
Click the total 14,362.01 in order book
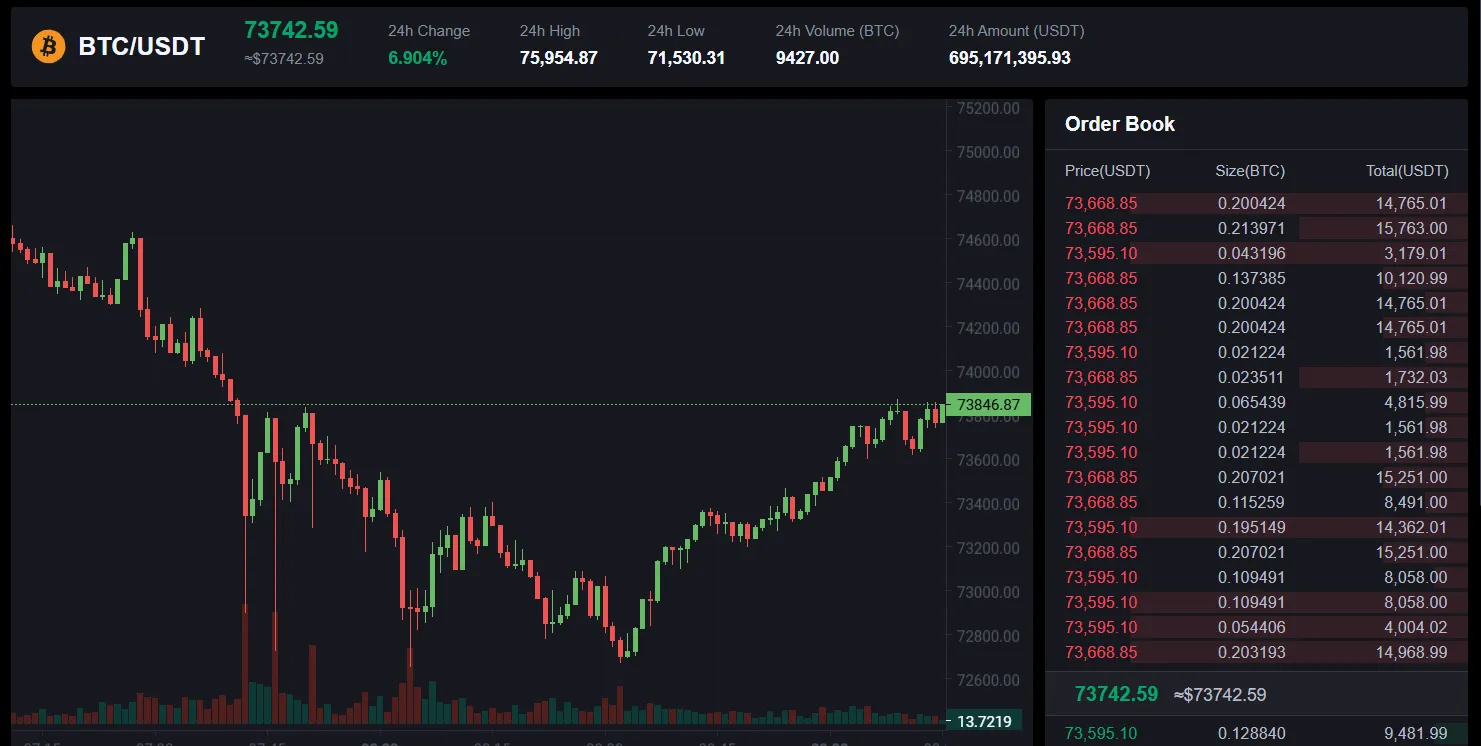[1411, 527]
